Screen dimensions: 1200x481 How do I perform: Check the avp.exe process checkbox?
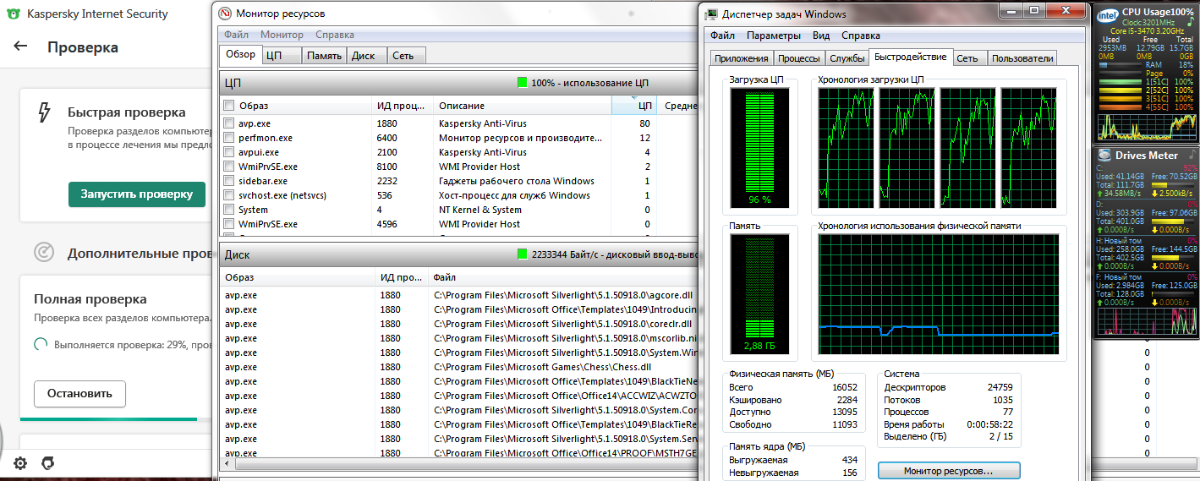229,124
